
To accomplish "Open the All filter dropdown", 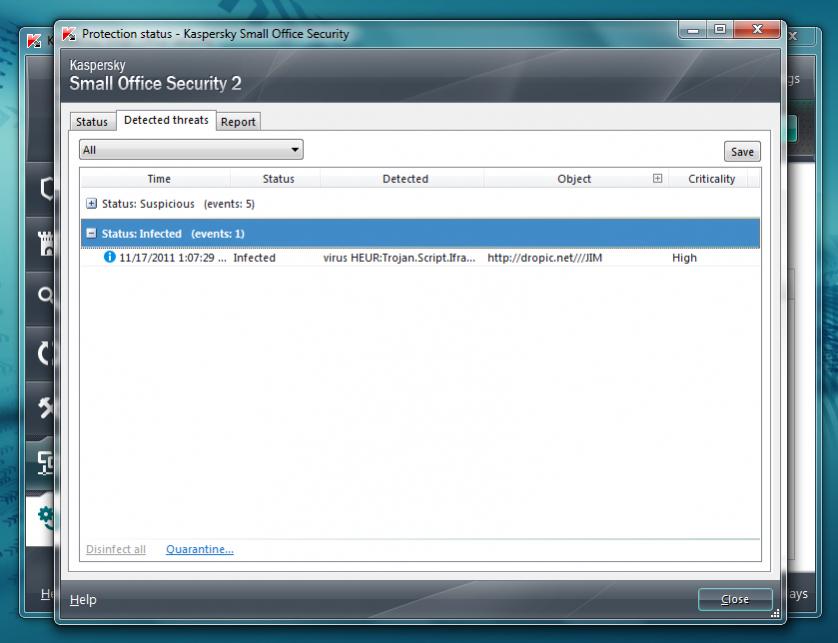I will pos(191,150).
